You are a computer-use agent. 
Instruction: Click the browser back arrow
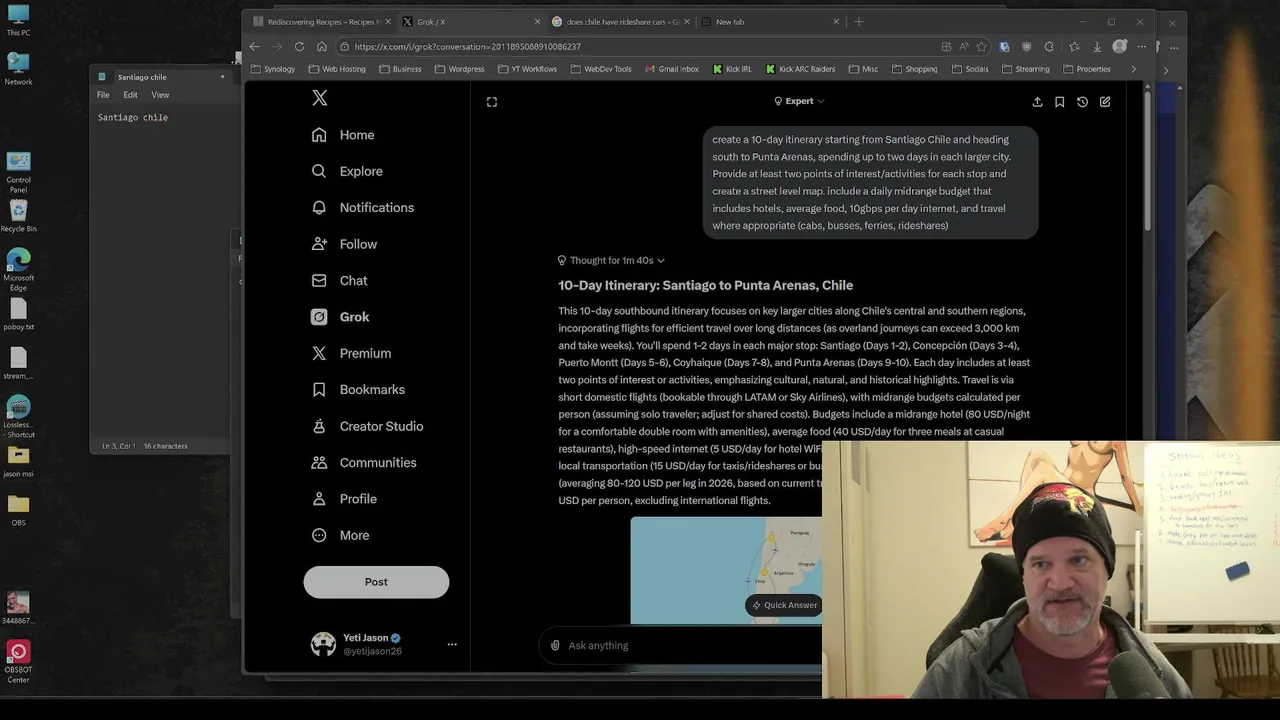tap(254, 46)
